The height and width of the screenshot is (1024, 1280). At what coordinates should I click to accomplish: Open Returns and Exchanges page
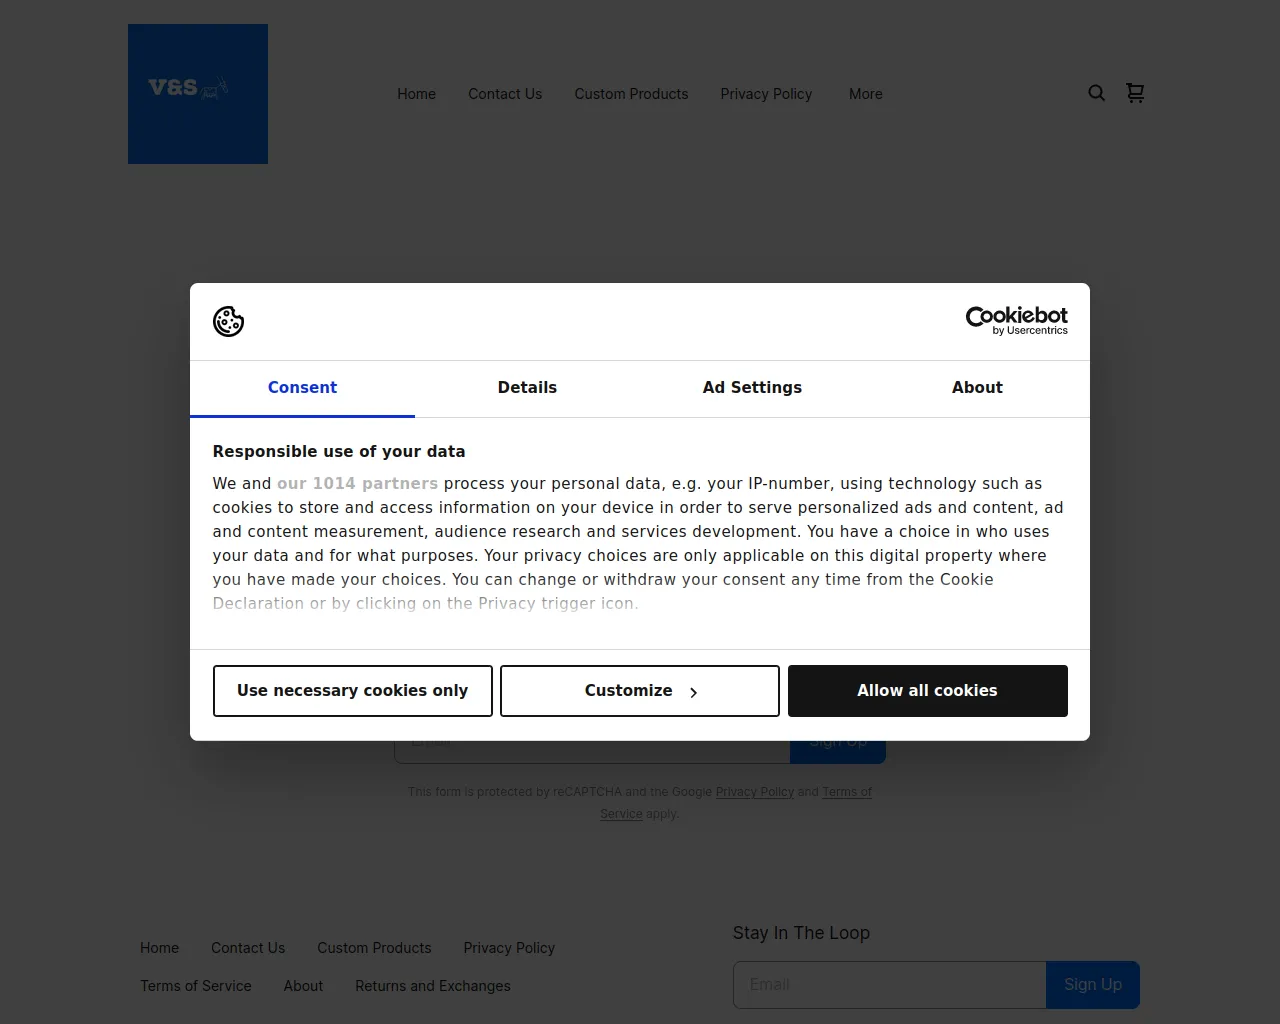click(432, 986)
